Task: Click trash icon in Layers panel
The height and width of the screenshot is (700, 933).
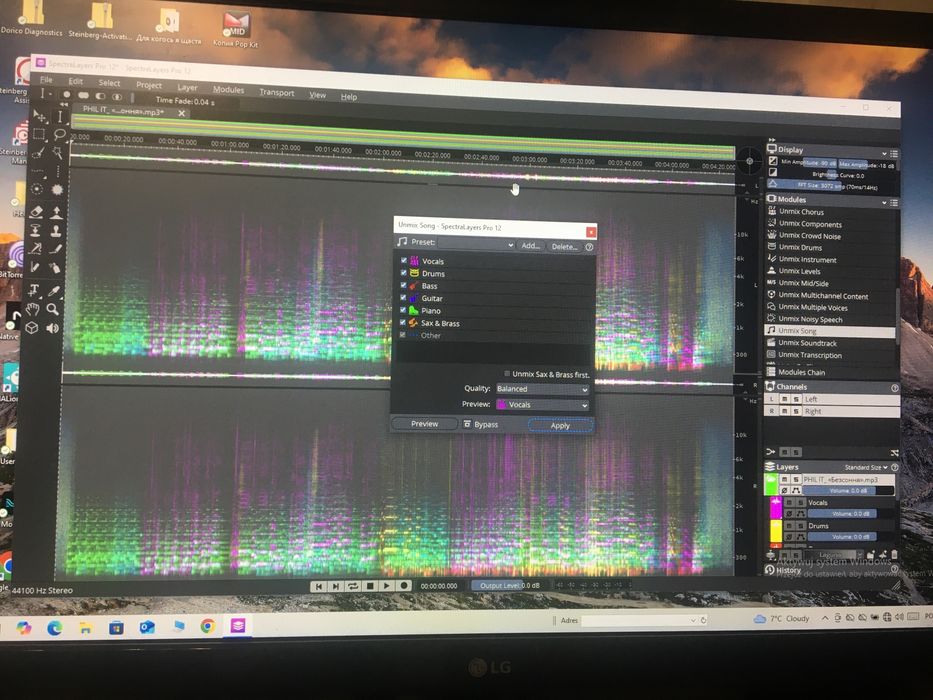Action: tap(894, 554)
